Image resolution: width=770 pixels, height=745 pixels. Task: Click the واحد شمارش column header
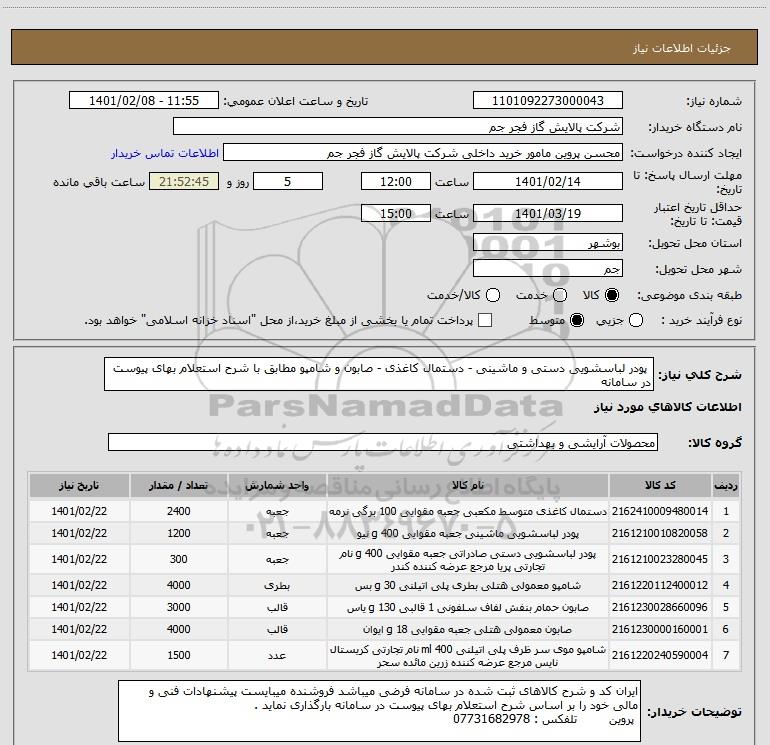tap(277, 485)
